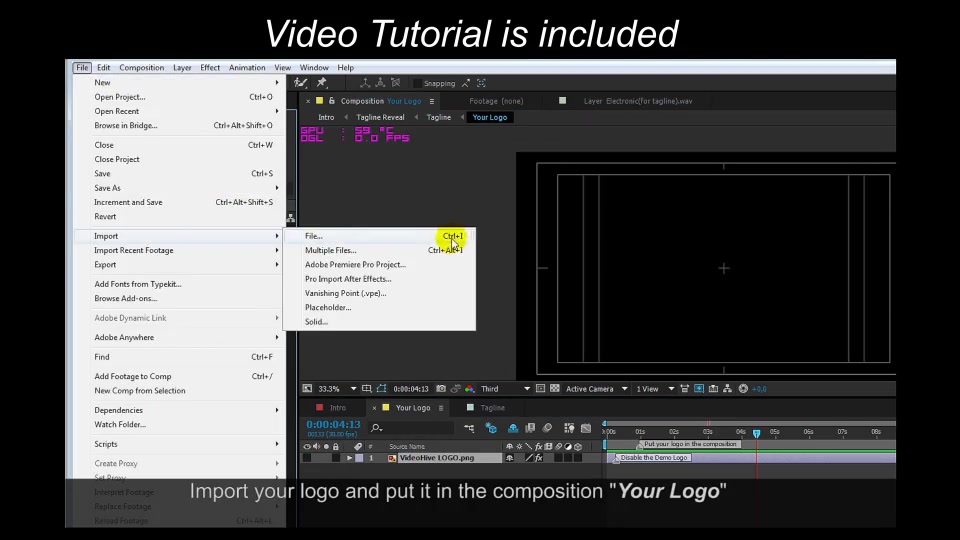Image resolution: width=960 pixels, height=540 pixels.
Task: Move the current time indicator playhead
Action: (x=756, y=433)
